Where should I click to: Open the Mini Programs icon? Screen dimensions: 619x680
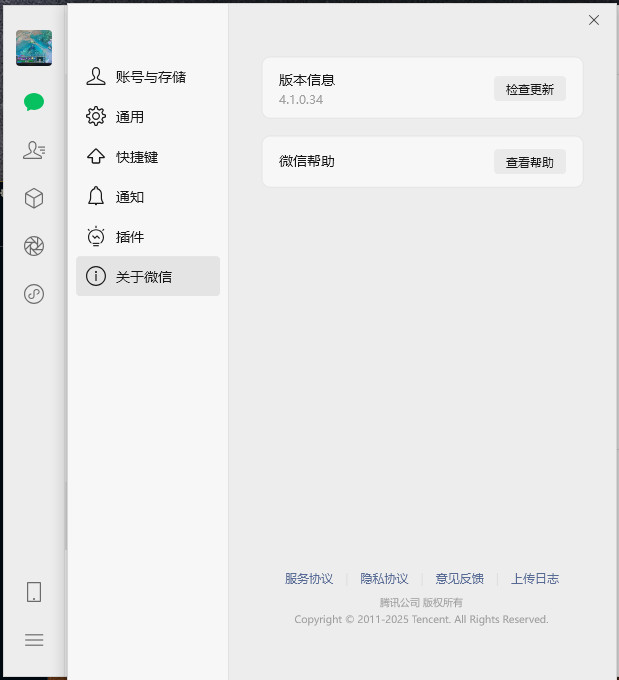pyautogui.click(x=34, y=294)
